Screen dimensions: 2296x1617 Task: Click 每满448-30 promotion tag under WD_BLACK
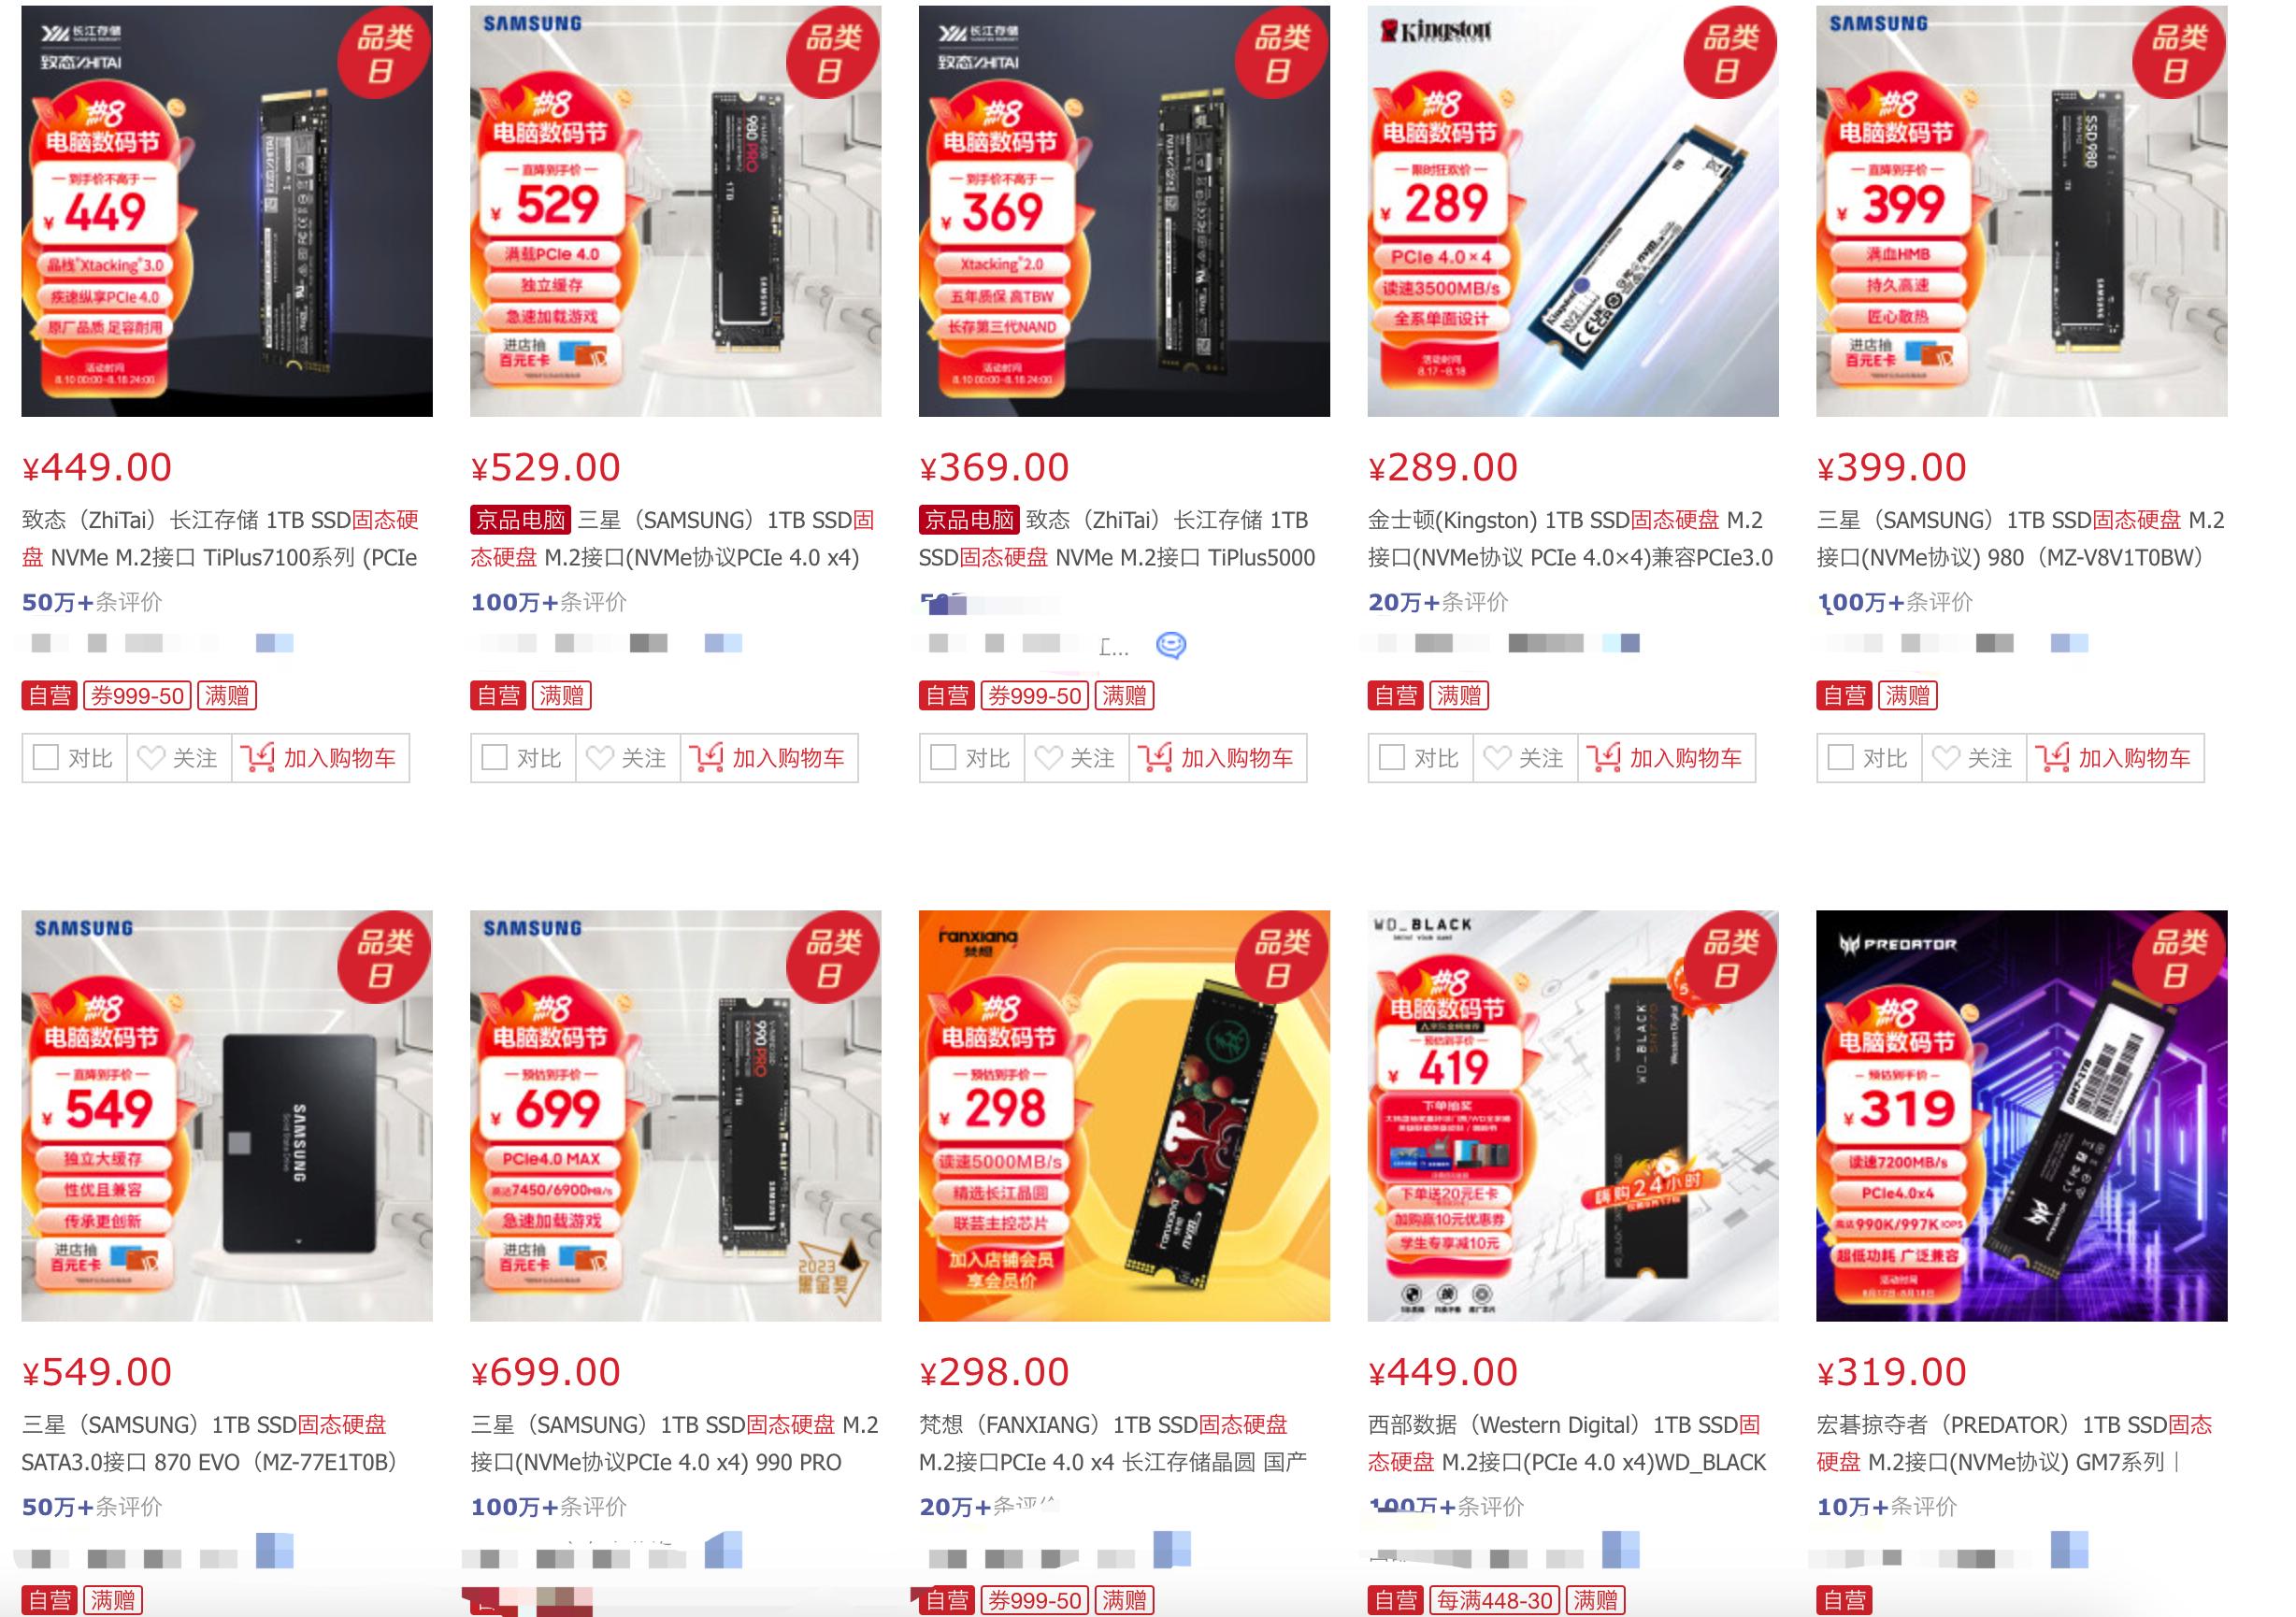coord(1495,1600)
